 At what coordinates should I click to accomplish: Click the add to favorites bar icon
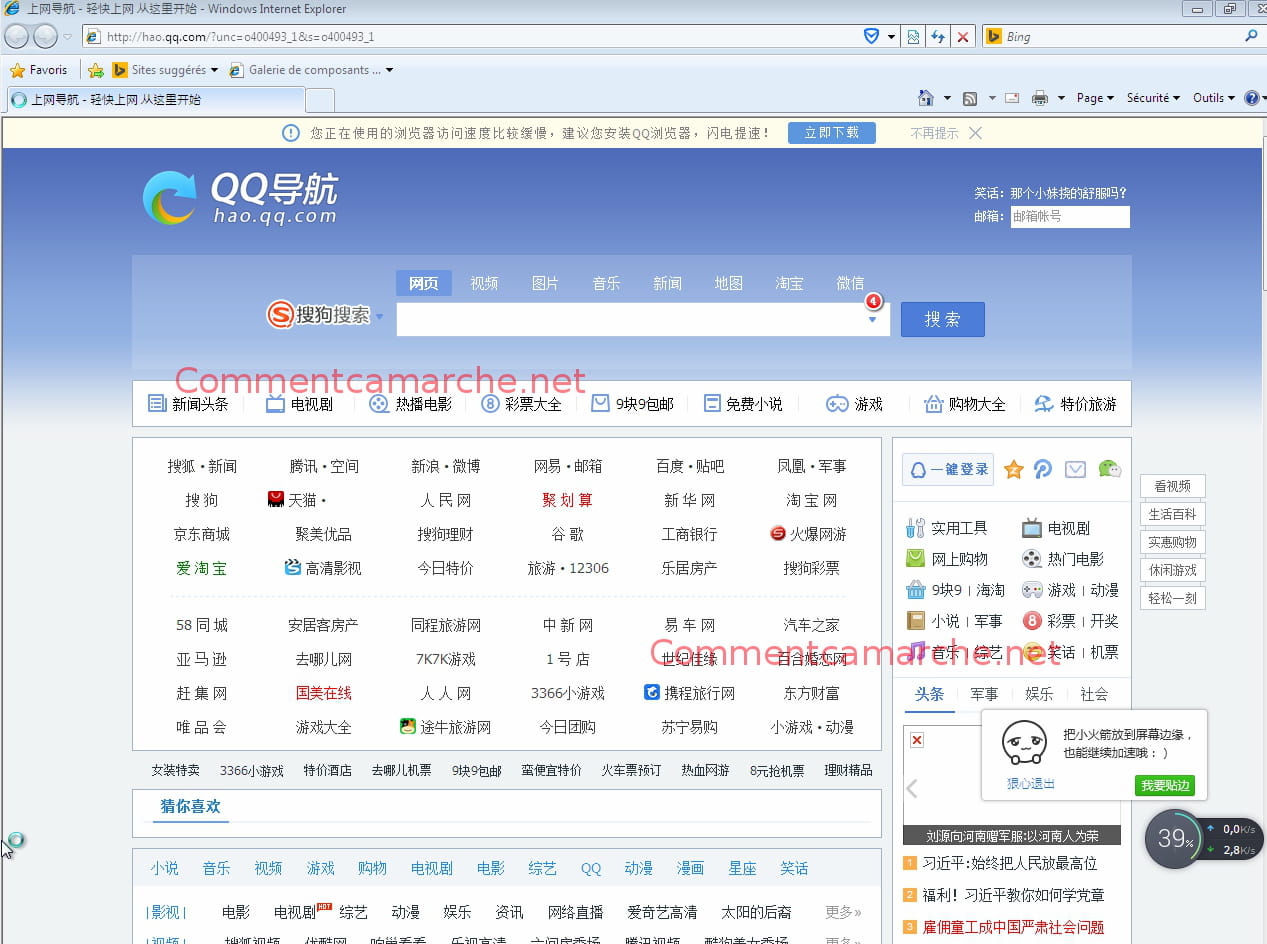coord(96,70)
